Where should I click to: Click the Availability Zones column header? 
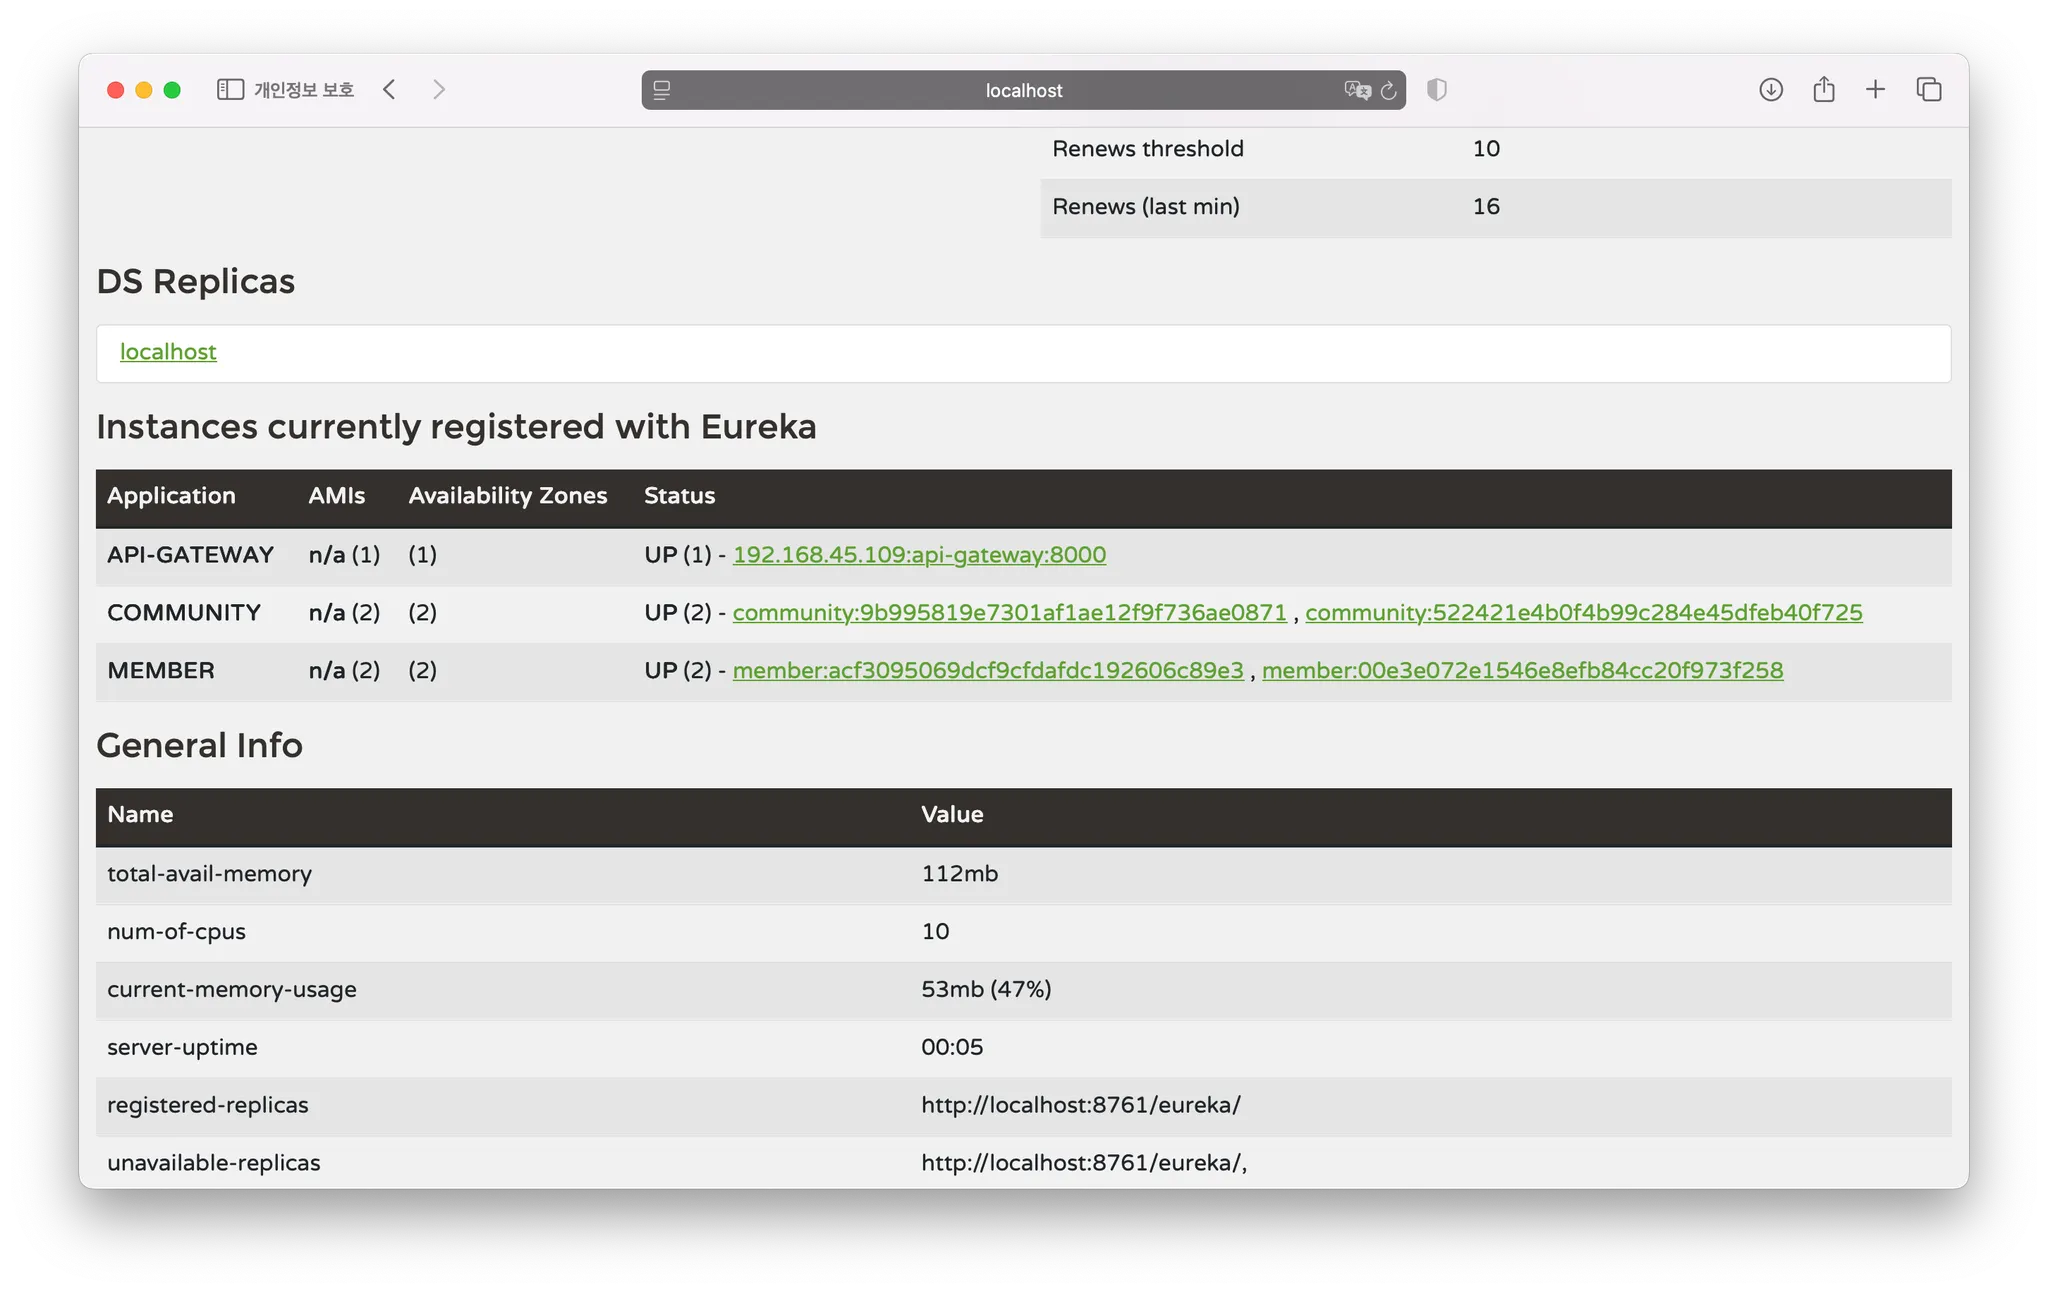pos(508,496)
